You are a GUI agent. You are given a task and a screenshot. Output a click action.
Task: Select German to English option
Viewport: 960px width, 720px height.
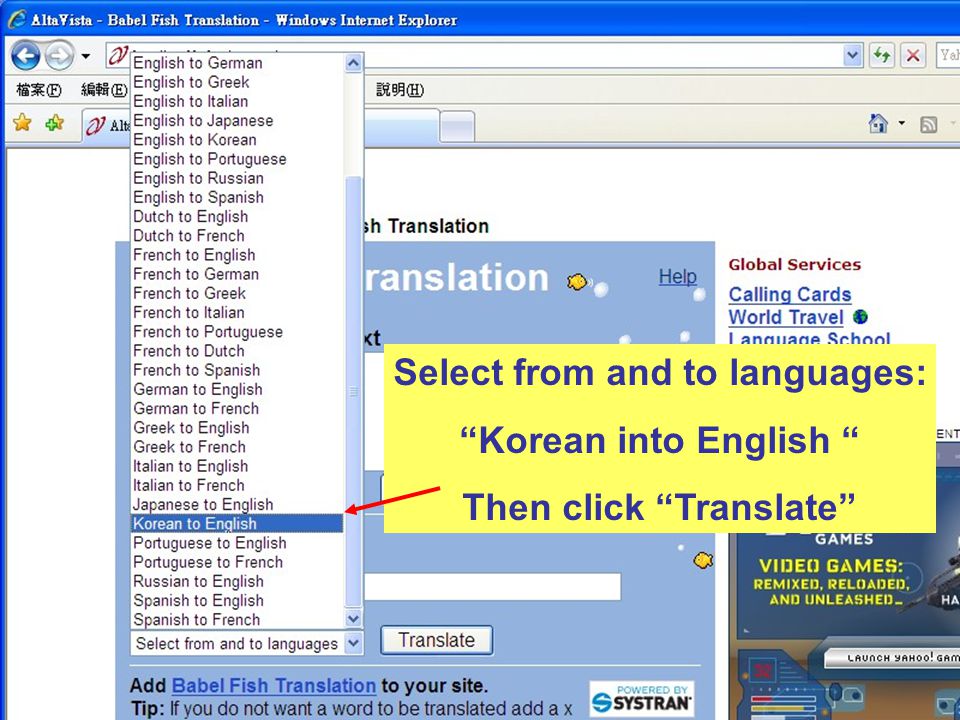pos(238,389)
